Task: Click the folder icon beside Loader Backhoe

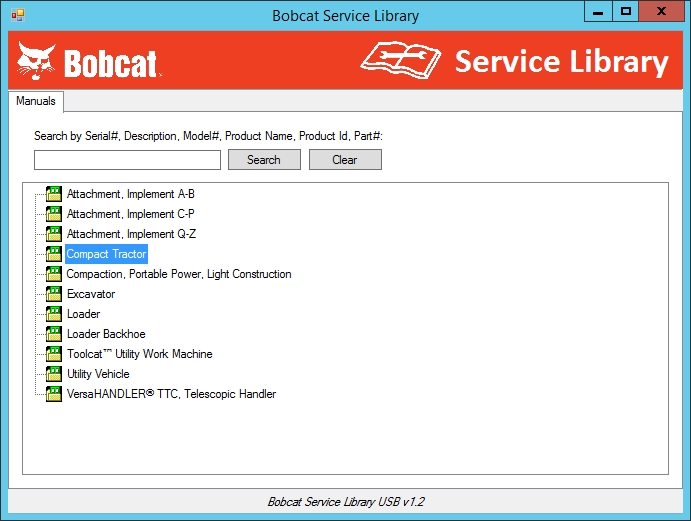Action: [x=54, y=334]
